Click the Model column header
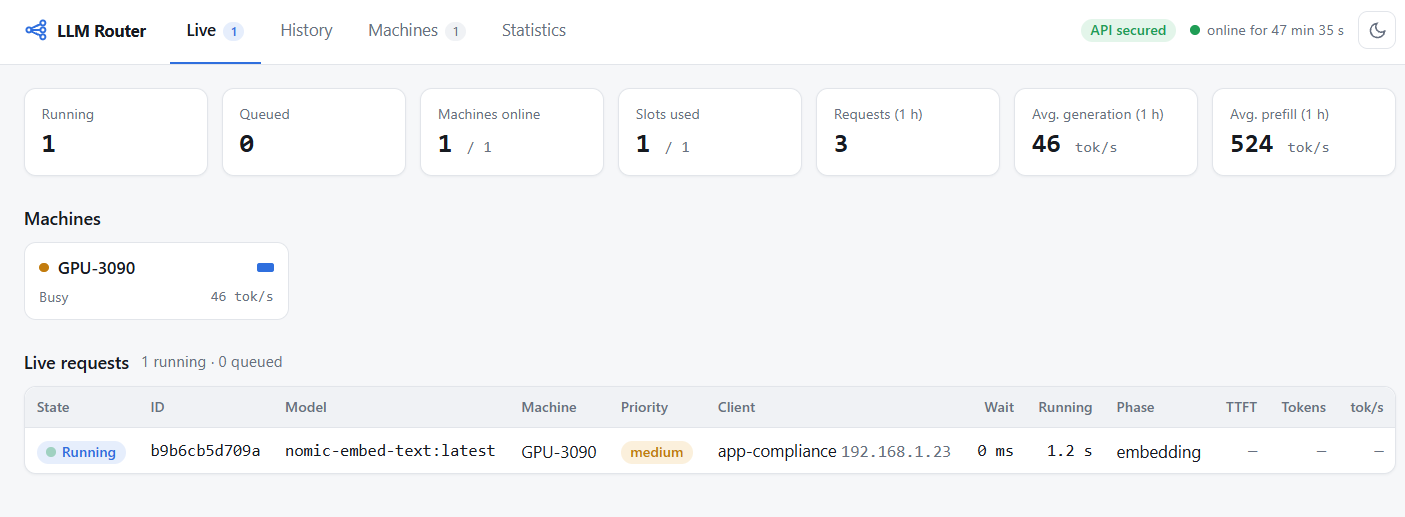The width and height of the screenshot is (1405, 517). coord(306,407)
